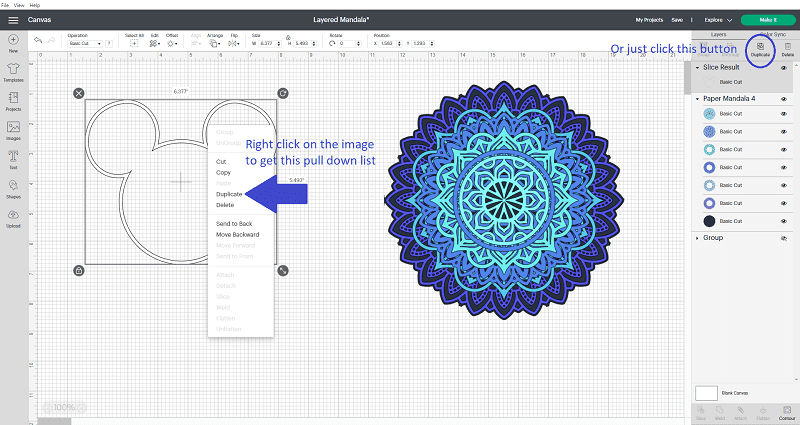800x425 pixels.
Task: Redo the last undone action
Action: tap(51, 40)
